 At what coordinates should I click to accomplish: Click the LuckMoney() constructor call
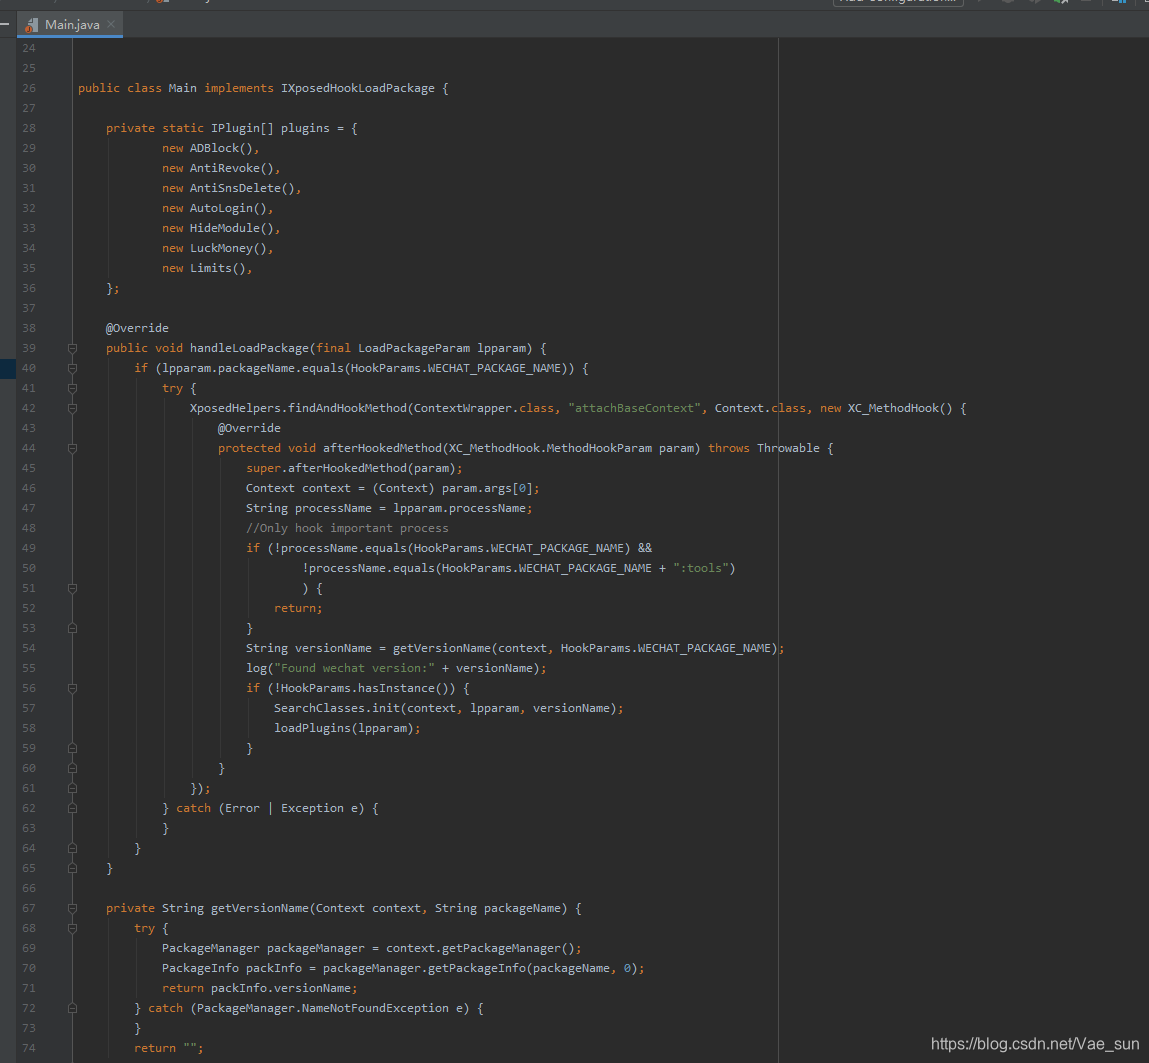click(229, 248)
